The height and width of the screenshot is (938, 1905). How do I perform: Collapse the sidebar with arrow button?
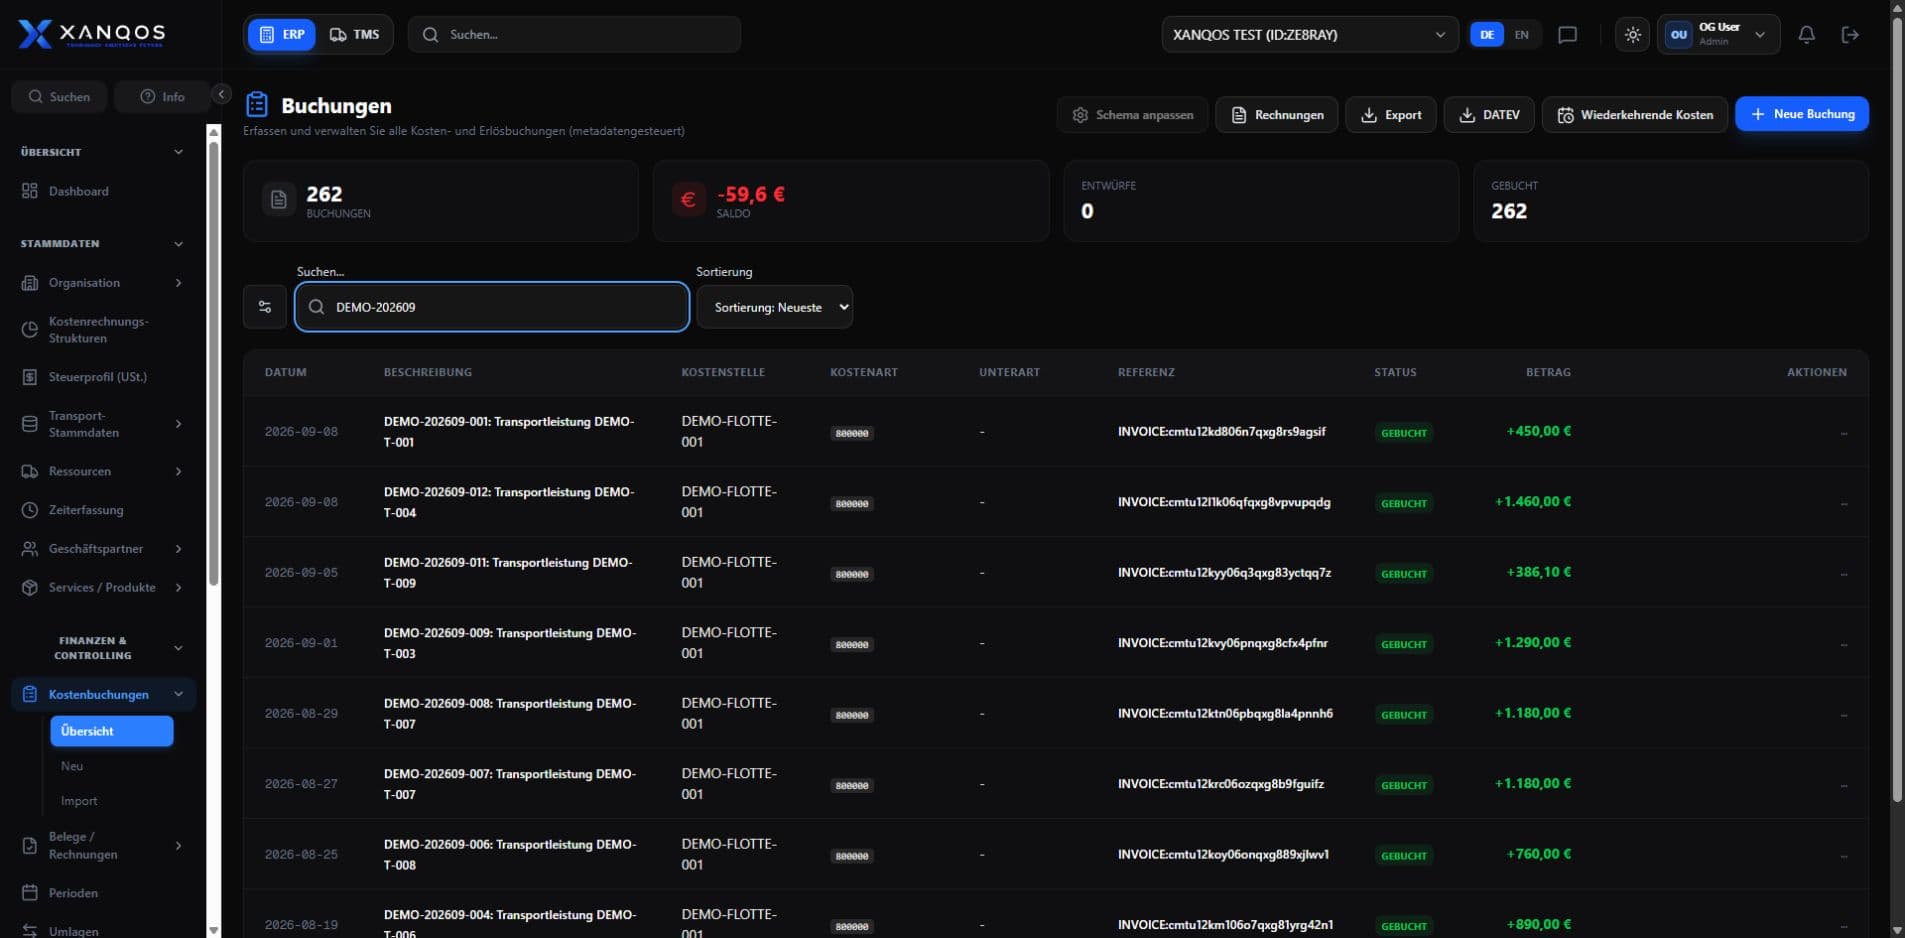[222, 94]
